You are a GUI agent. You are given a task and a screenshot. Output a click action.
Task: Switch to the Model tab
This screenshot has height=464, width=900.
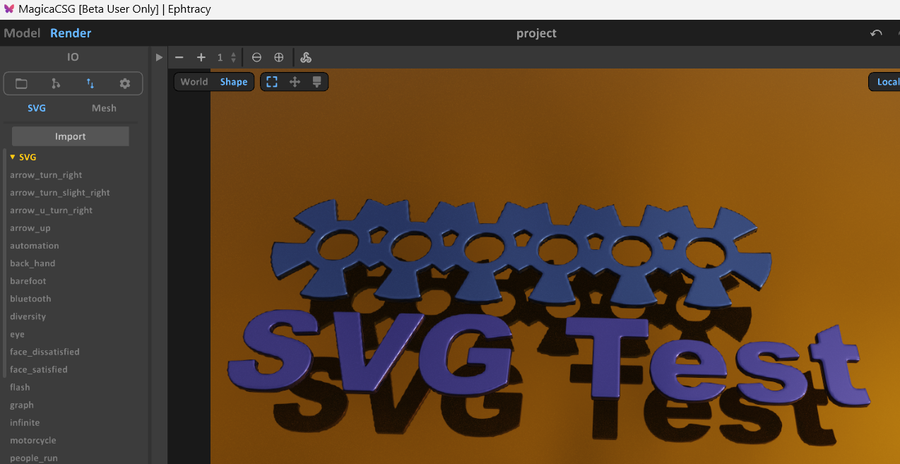tap(22, 33)
